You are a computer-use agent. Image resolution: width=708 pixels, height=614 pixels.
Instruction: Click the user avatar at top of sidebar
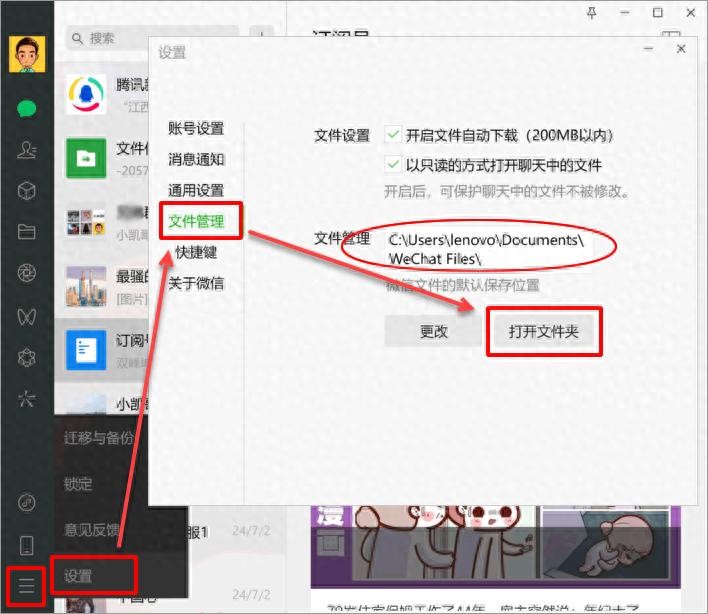click(27, 54)
